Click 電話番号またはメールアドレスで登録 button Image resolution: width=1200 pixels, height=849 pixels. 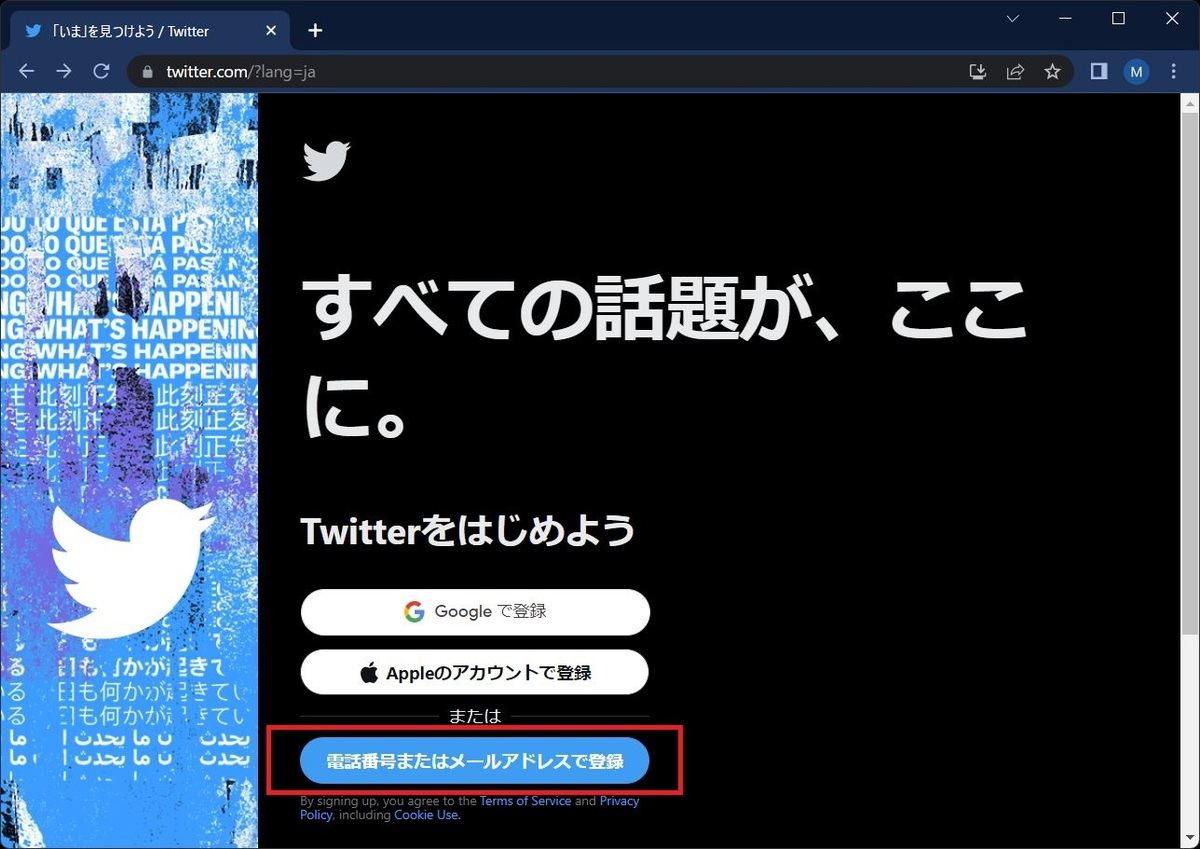click(475, 762)
